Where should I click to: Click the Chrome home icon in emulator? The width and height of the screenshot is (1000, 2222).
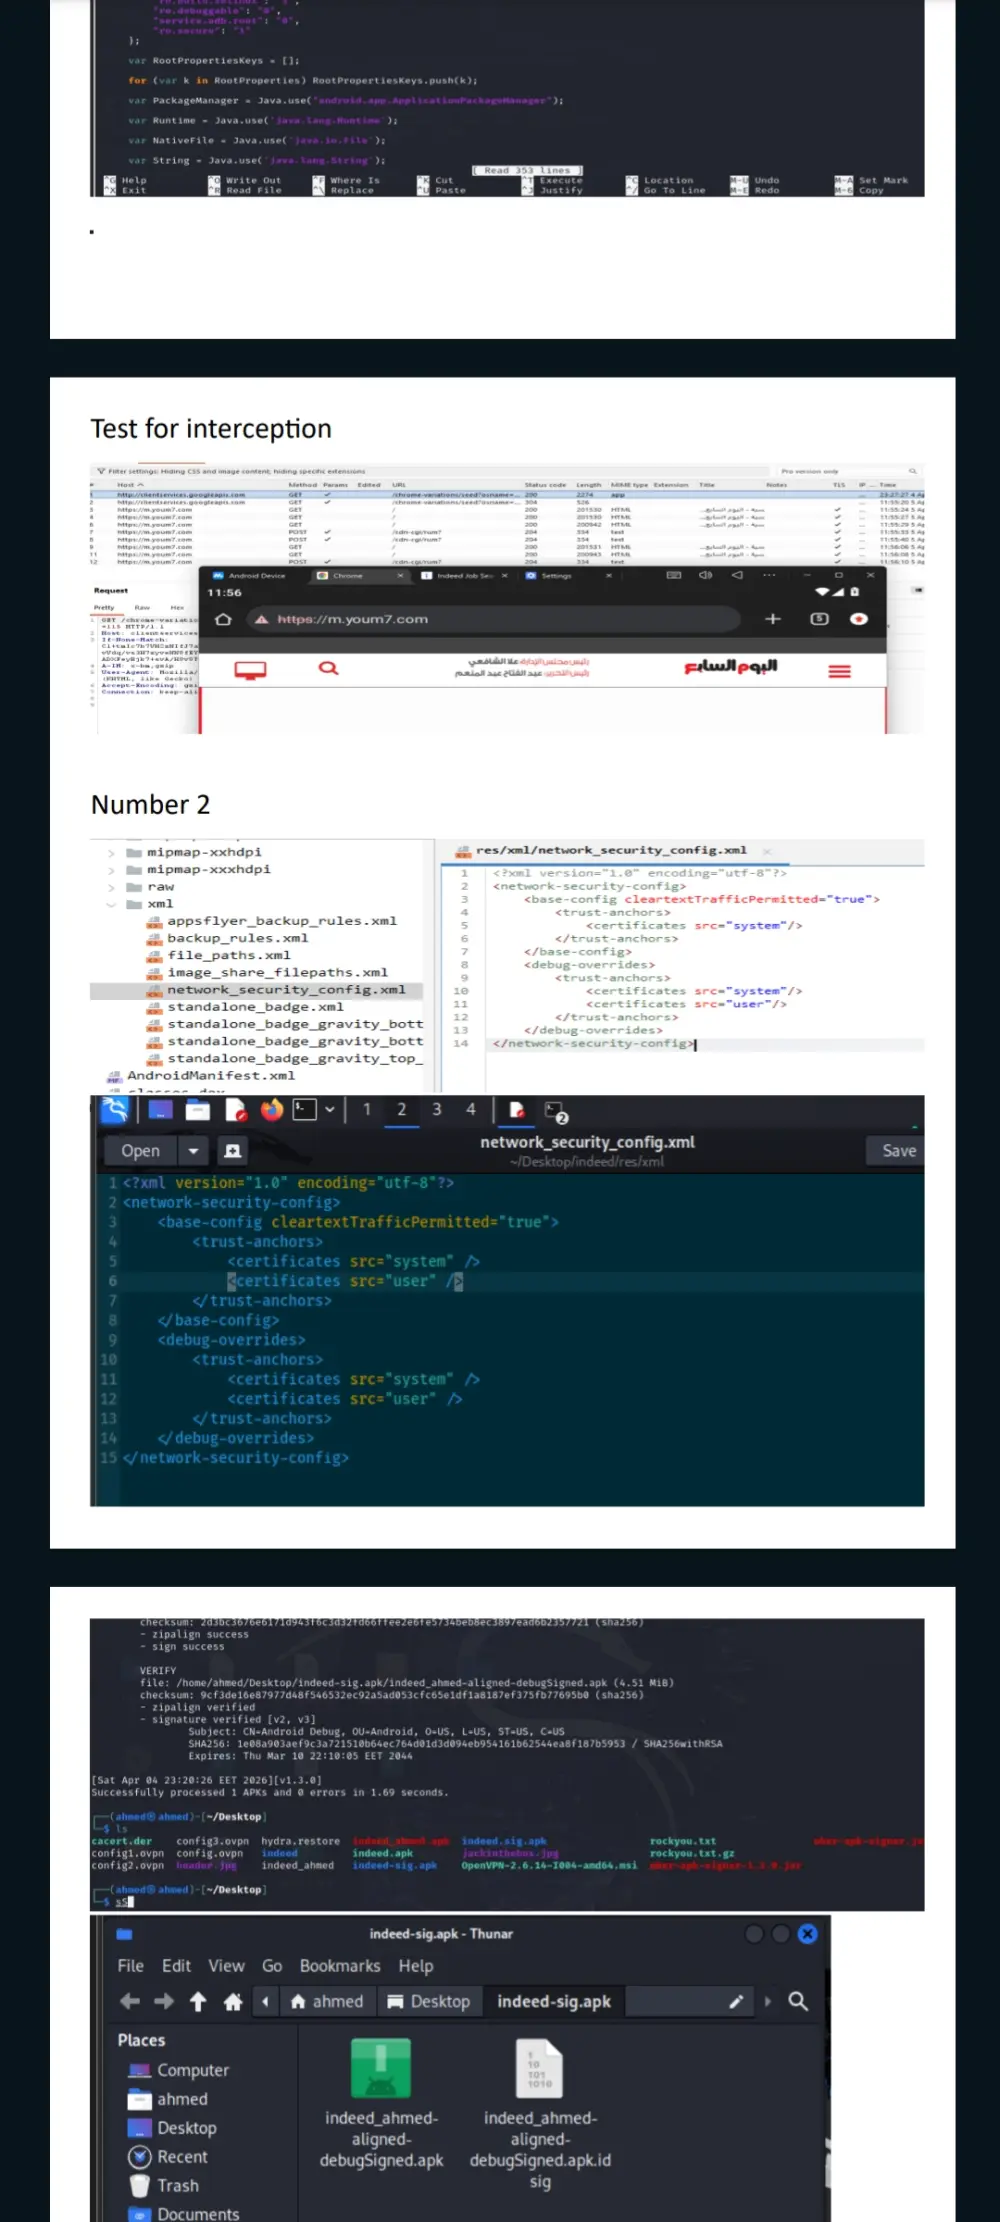click(223, 619)
